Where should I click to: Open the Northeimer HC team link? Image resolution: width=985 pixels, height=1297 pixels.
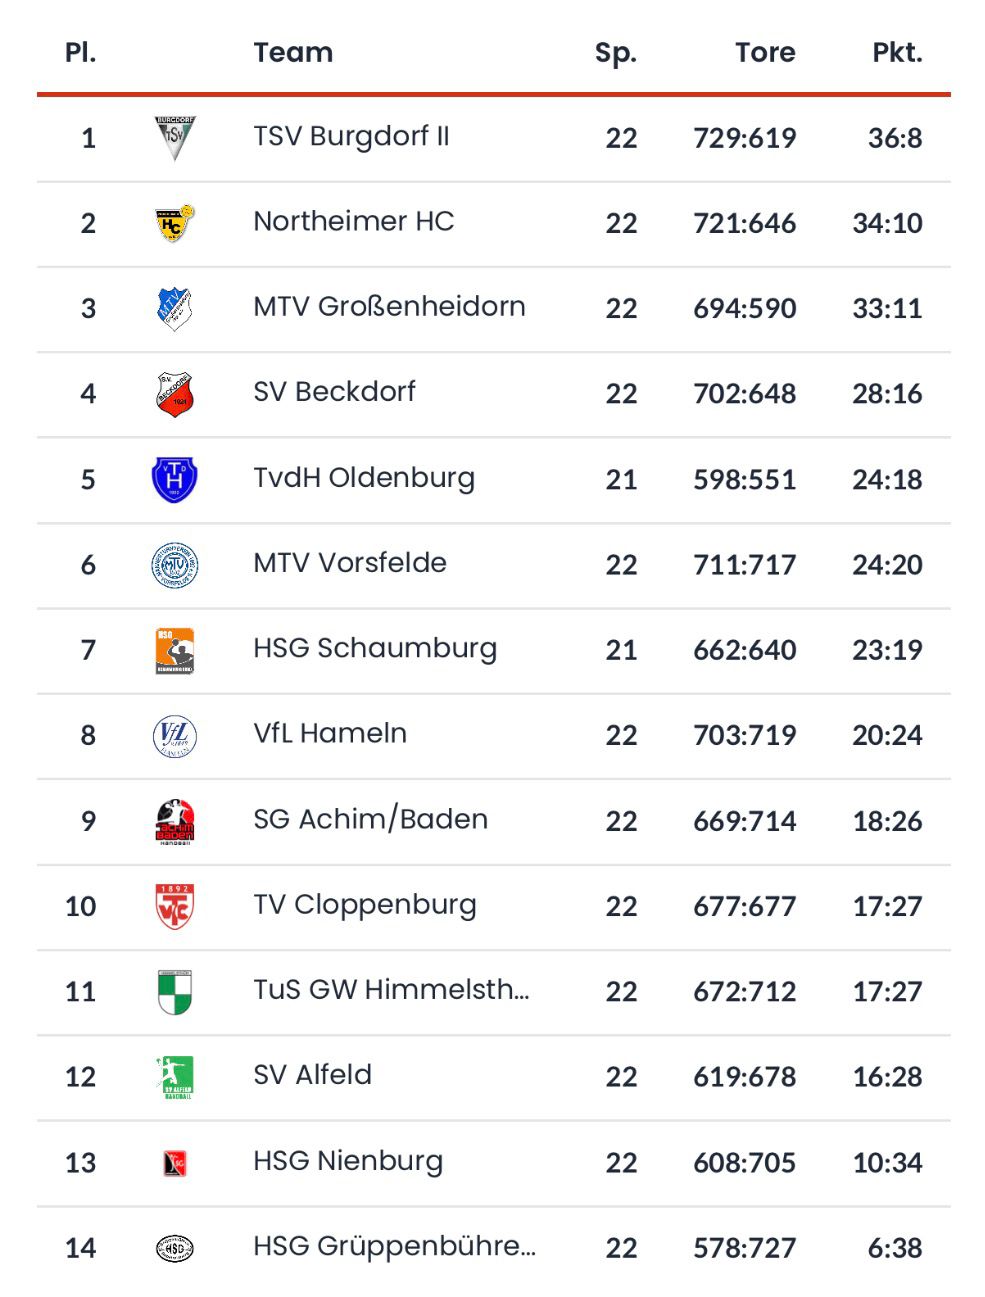click(353, 221)
